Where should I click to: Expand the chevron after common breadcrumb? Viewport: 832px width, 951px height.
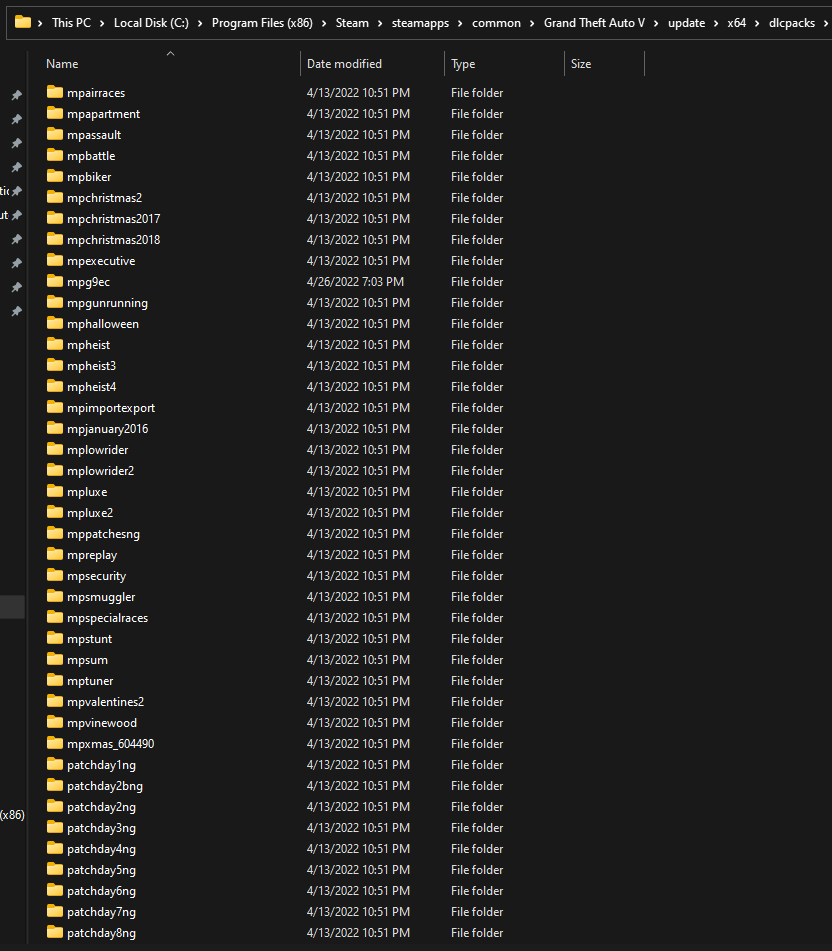pos(532,23)
